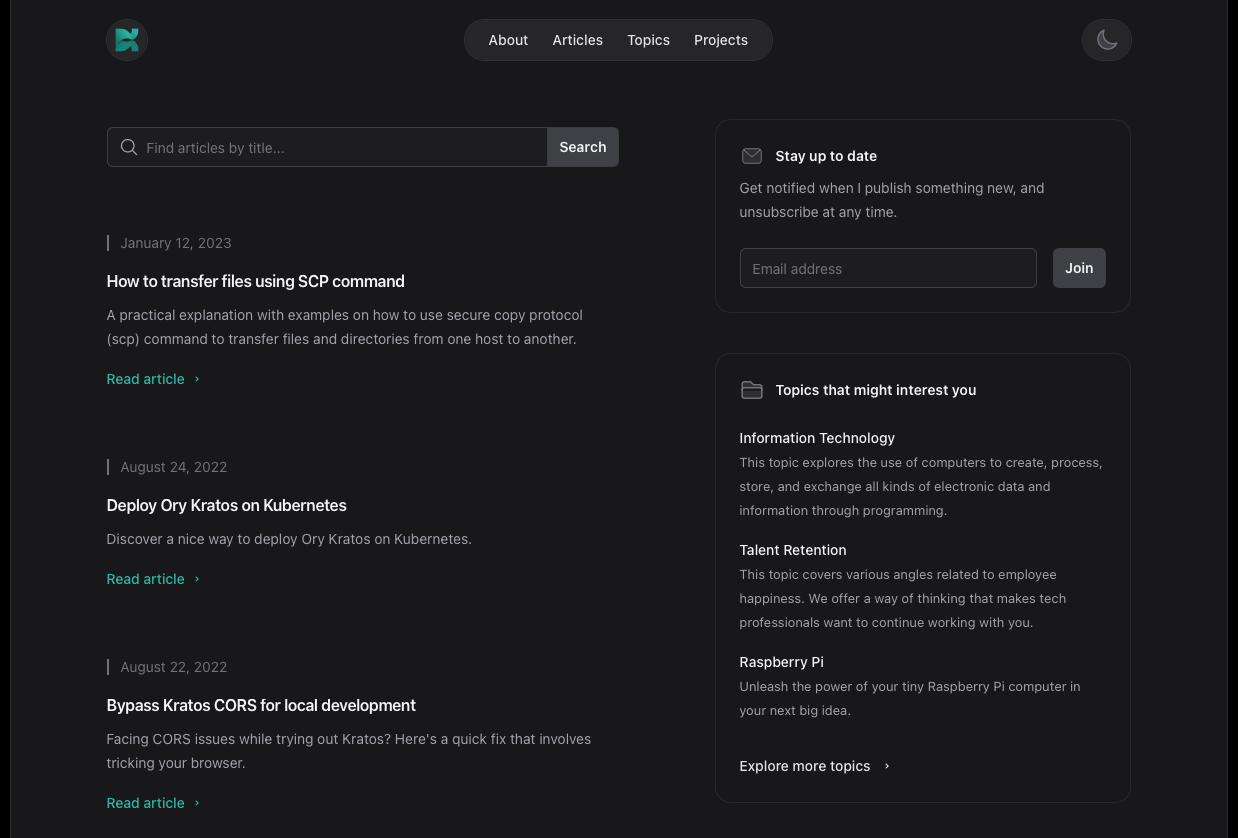Click the arrow after the SCP article's Read article
This screenshot has height=838, width=1238.
197,379
